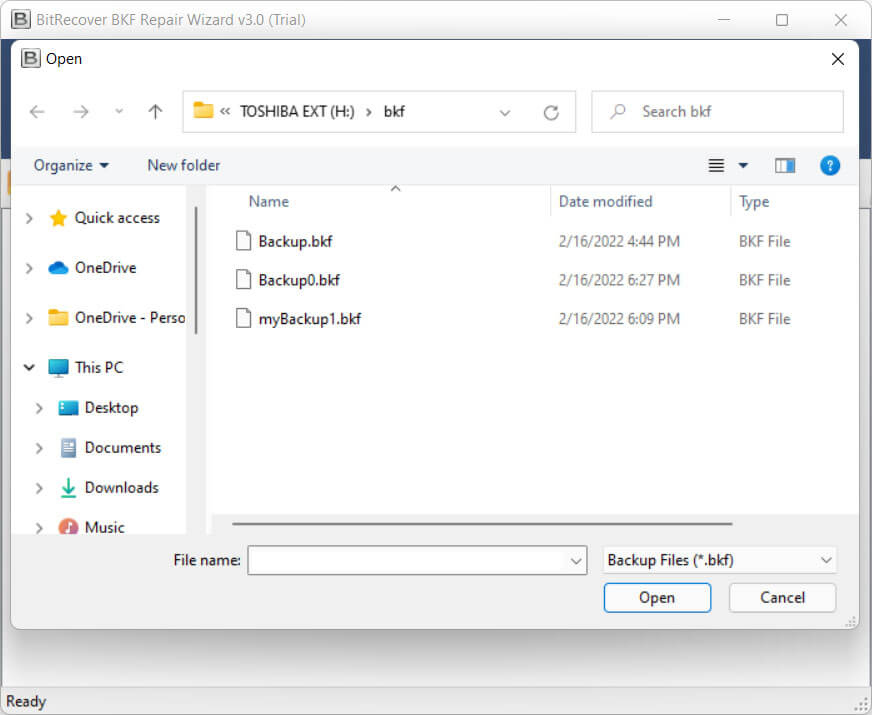Open Help with the question mark icon
Viewport: 872px width, 715px height.
point(830,166)
